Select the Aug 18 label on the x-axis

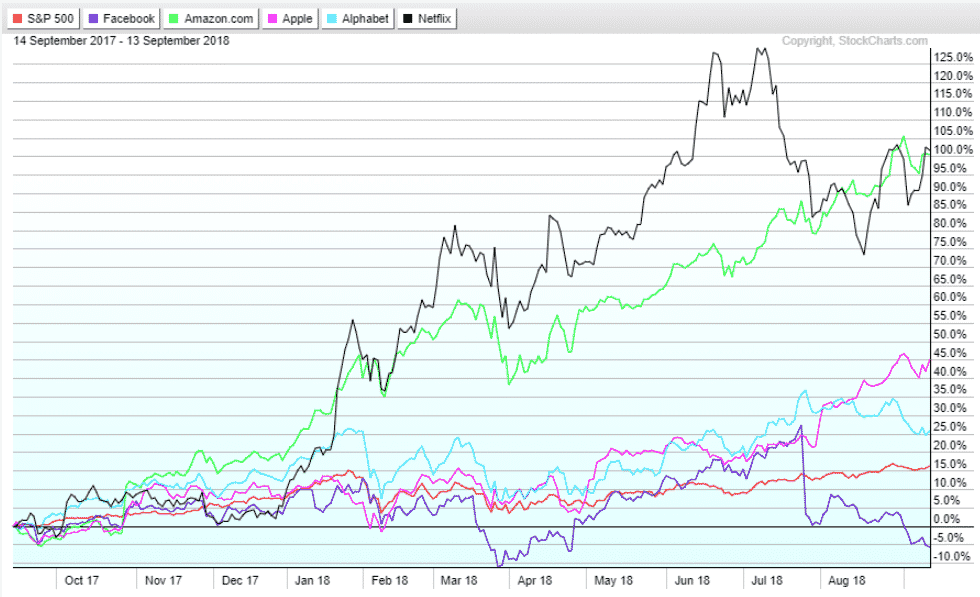coord(846,579)
